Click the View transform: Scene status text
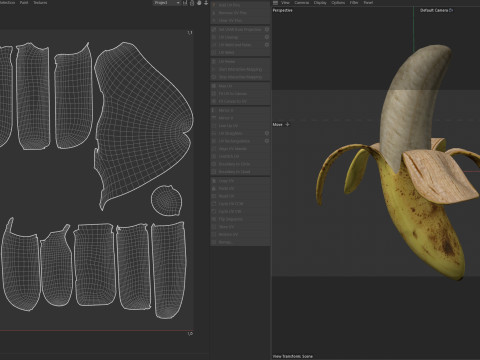480x360 pixels. pyautogui.click(x=293, y=356)
